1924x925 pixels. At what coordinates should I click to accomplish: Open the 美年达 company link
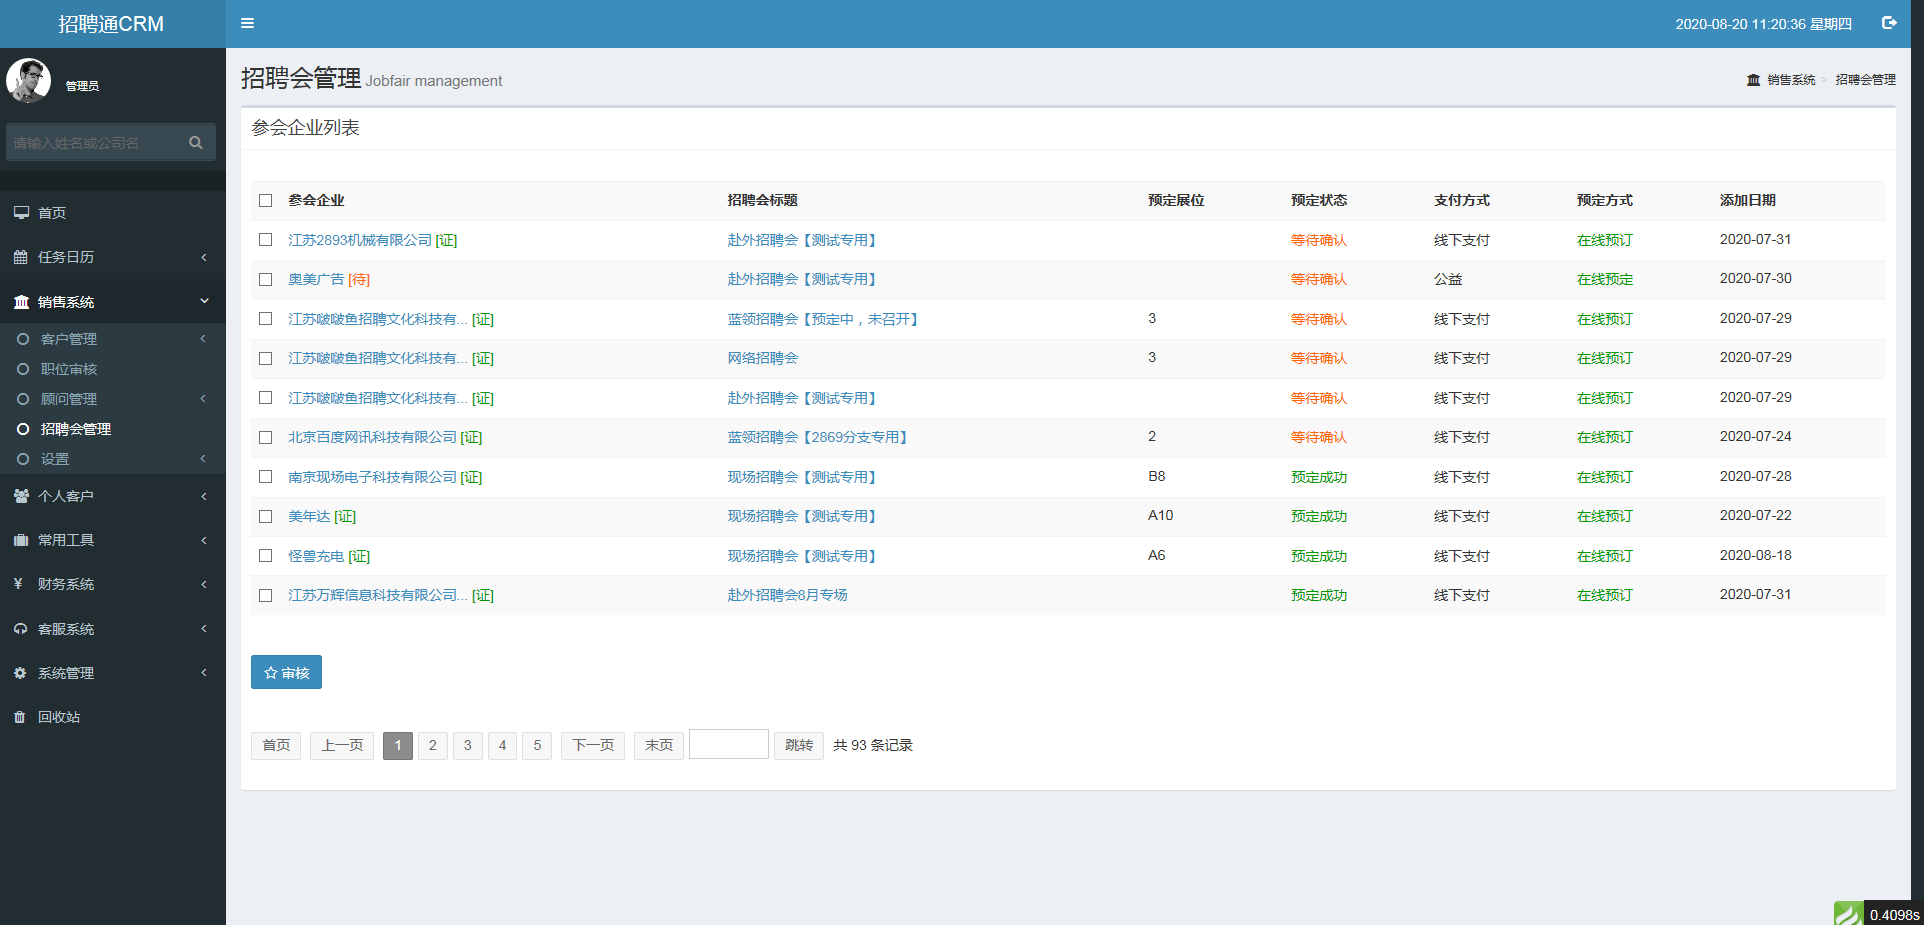point(309,516)
